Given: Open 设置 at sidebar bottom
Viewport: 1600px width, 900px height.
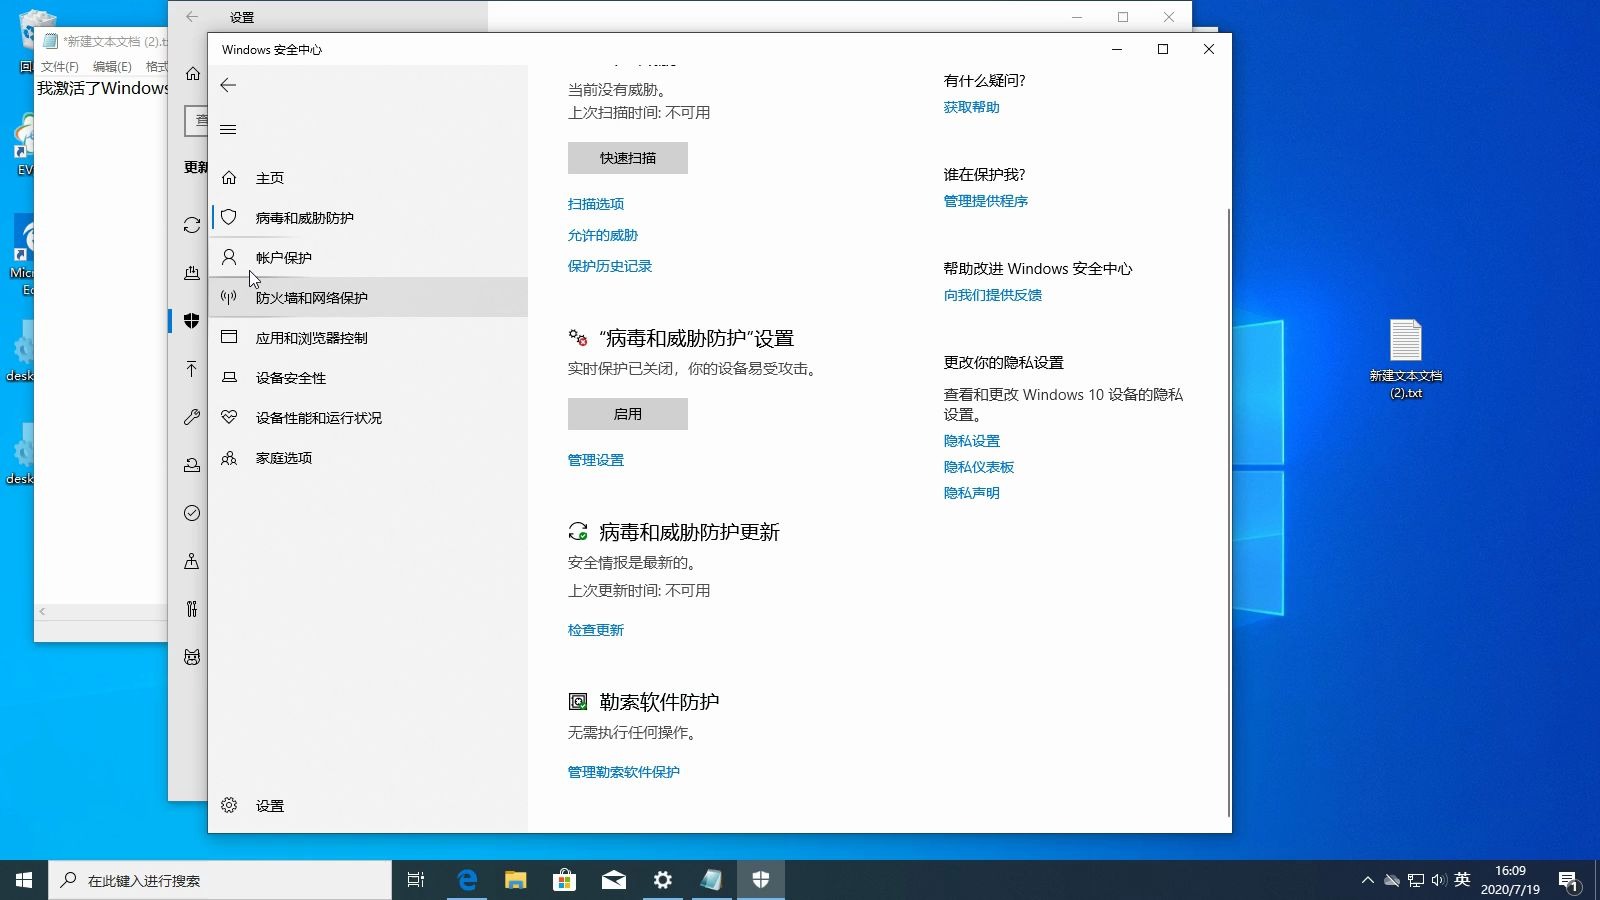Looking at the screenshot, I should click(368, 805).
